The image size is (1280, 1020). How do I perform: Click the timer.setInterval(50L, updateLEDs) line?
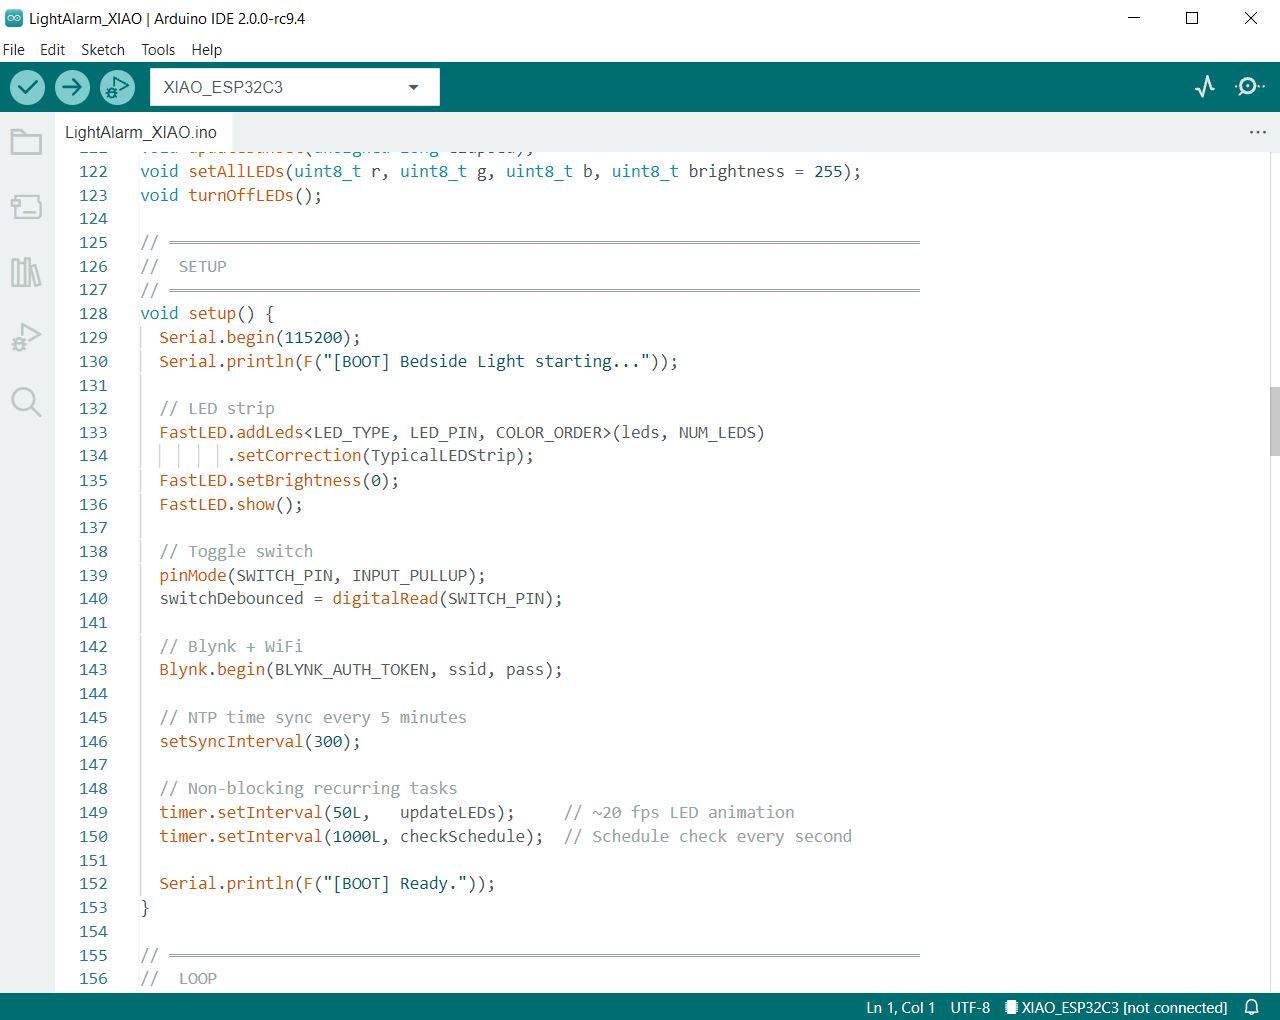tap(337, 813)
